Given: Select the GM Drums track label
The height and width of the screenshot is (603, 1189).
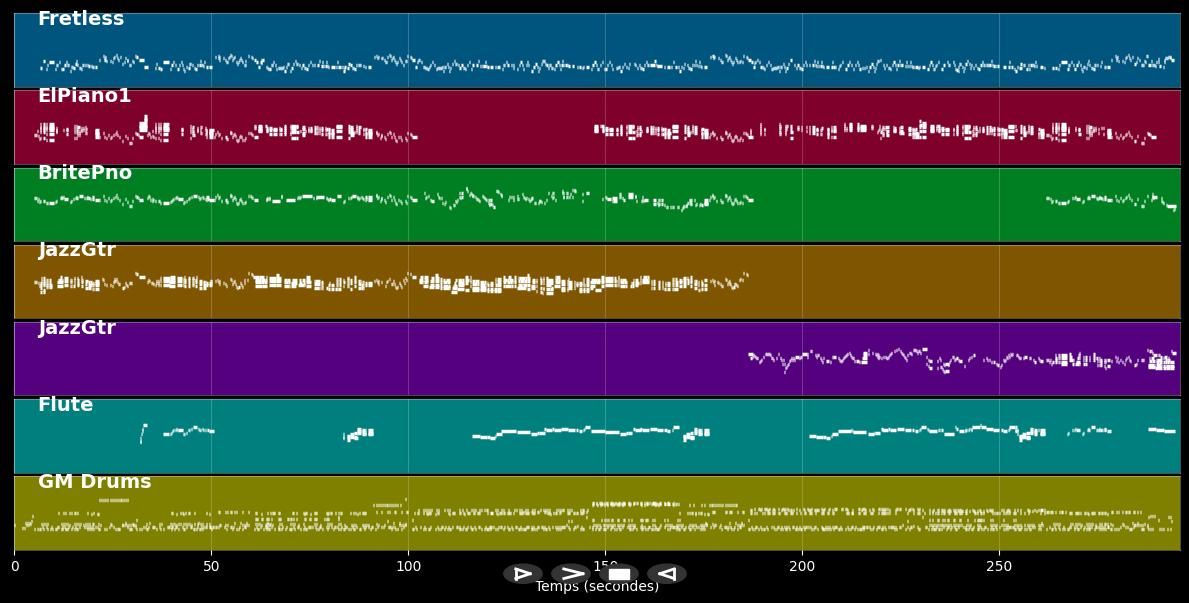Looking at the screenshot, I should pyautogui.click(x=94, y=482).
